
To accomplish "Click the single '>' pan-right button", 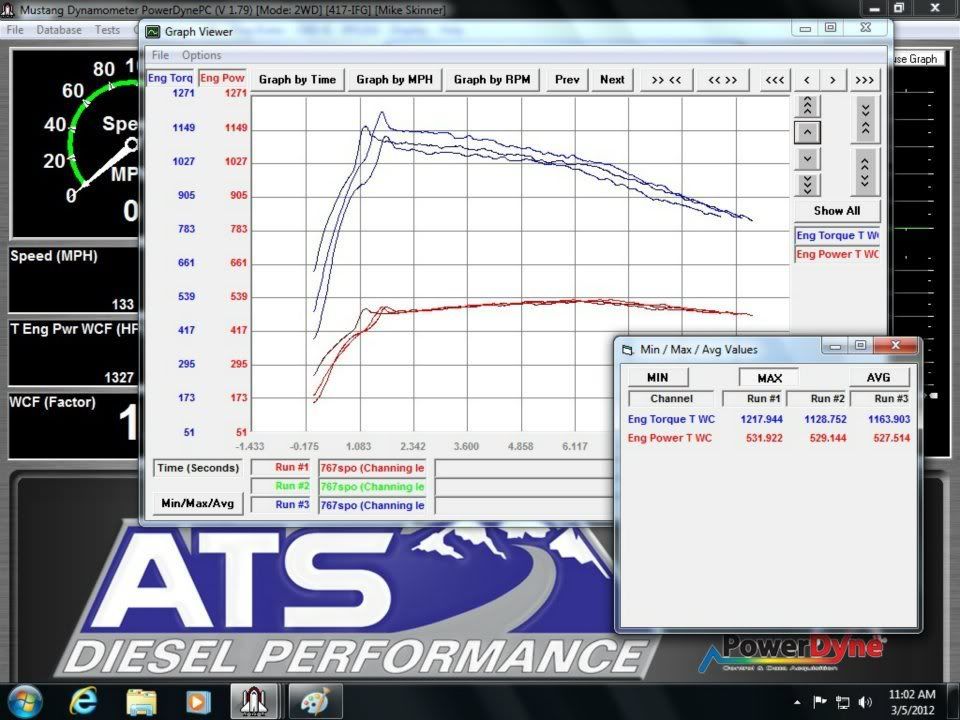I will coord(833,80).
